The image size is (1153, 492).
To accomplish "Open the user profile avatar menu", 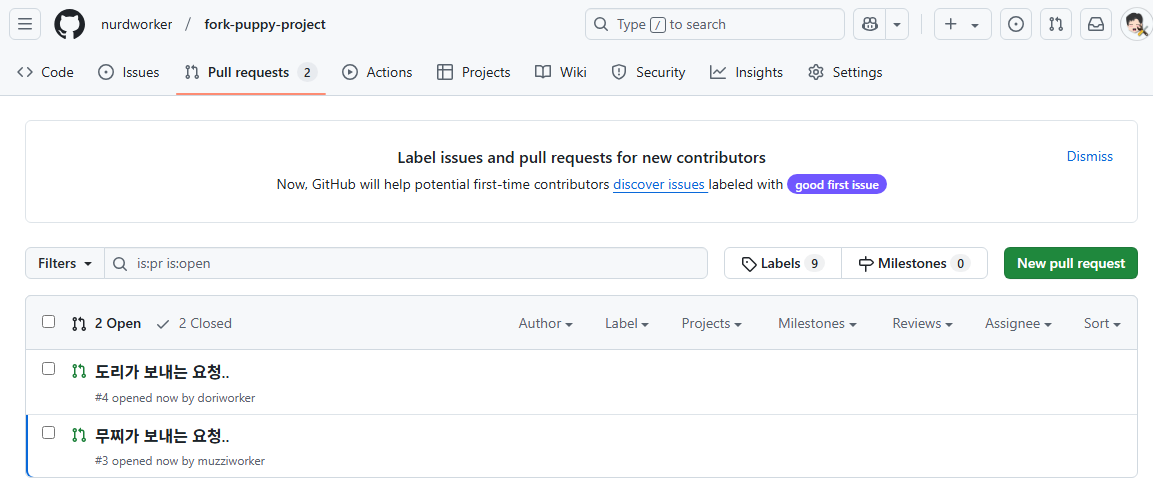I will [1135, 24].
